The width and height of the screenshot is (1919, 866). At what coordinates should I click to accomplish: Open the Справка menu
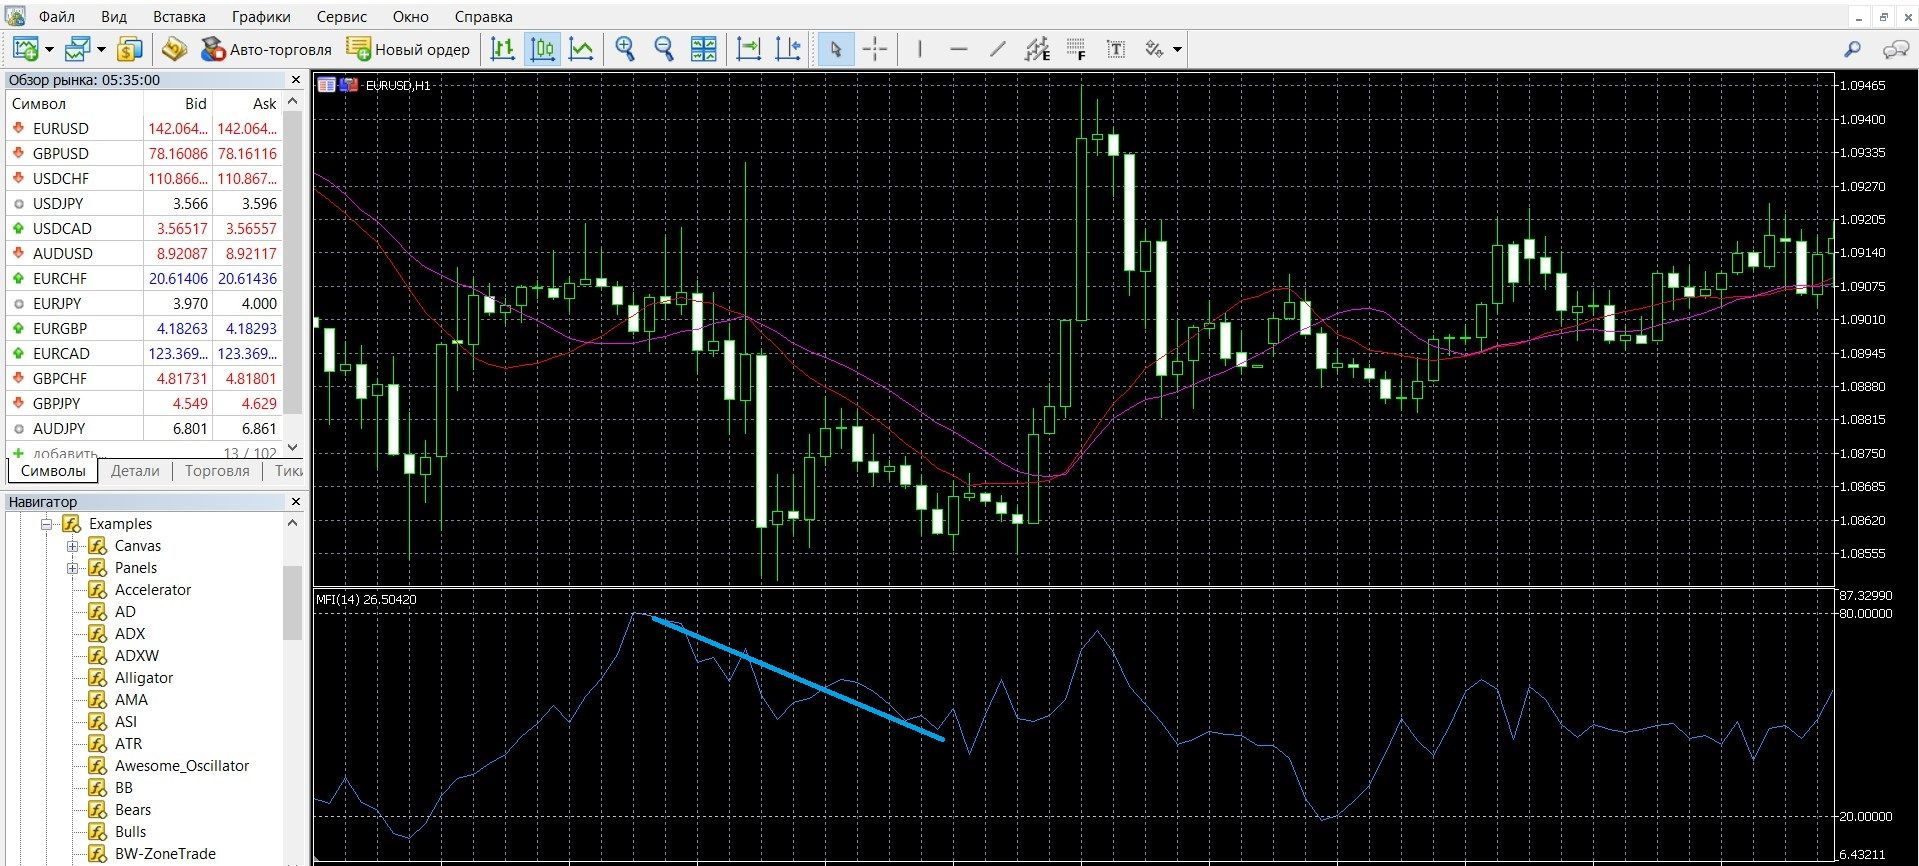point(484,16)
